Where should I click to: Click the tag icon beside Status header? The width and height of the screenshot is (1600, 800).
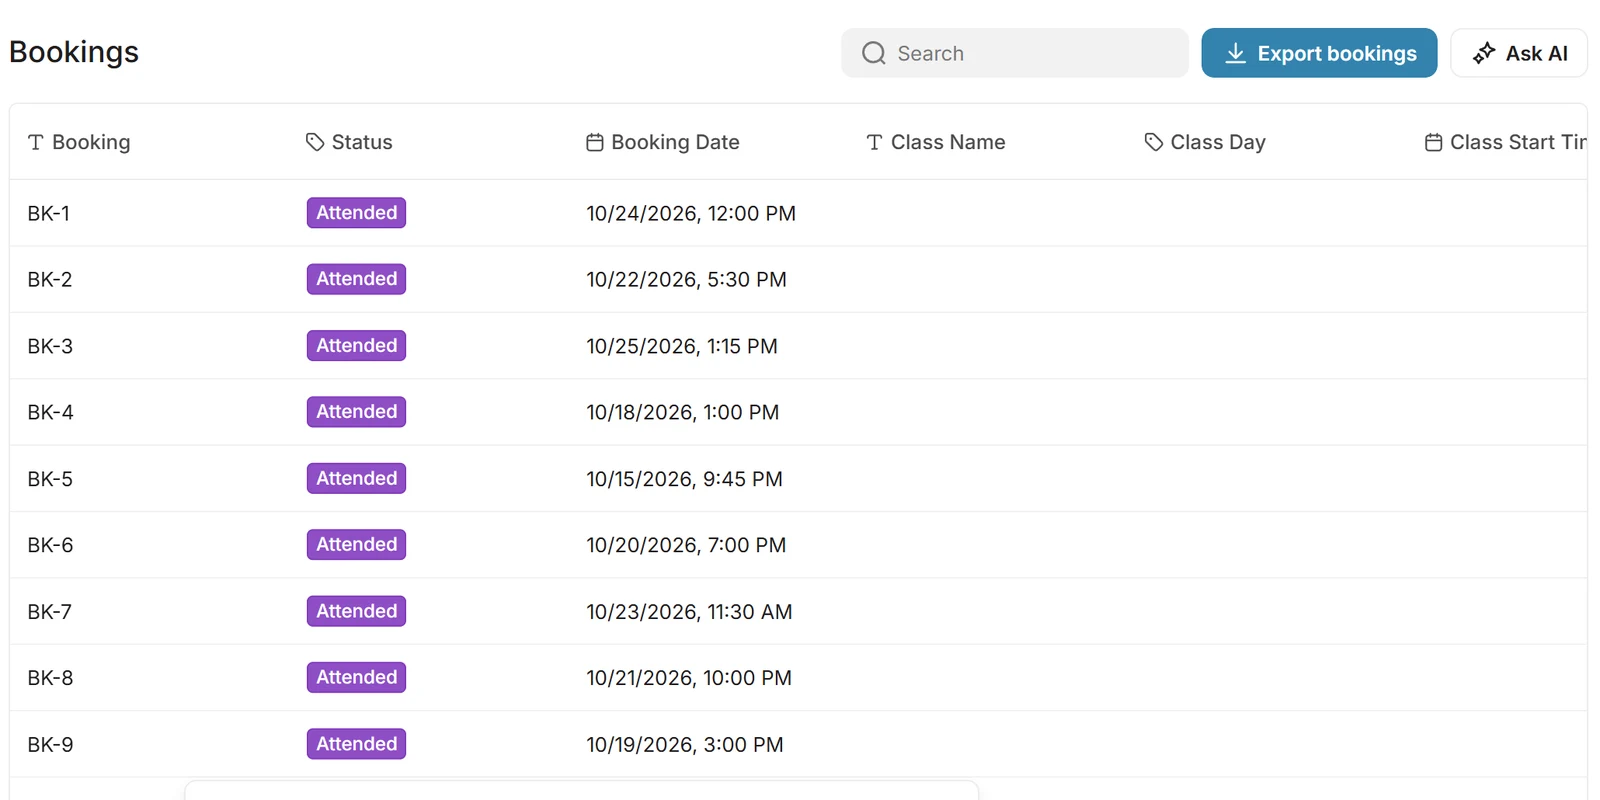pyautogui.click(x=315, y=142)
